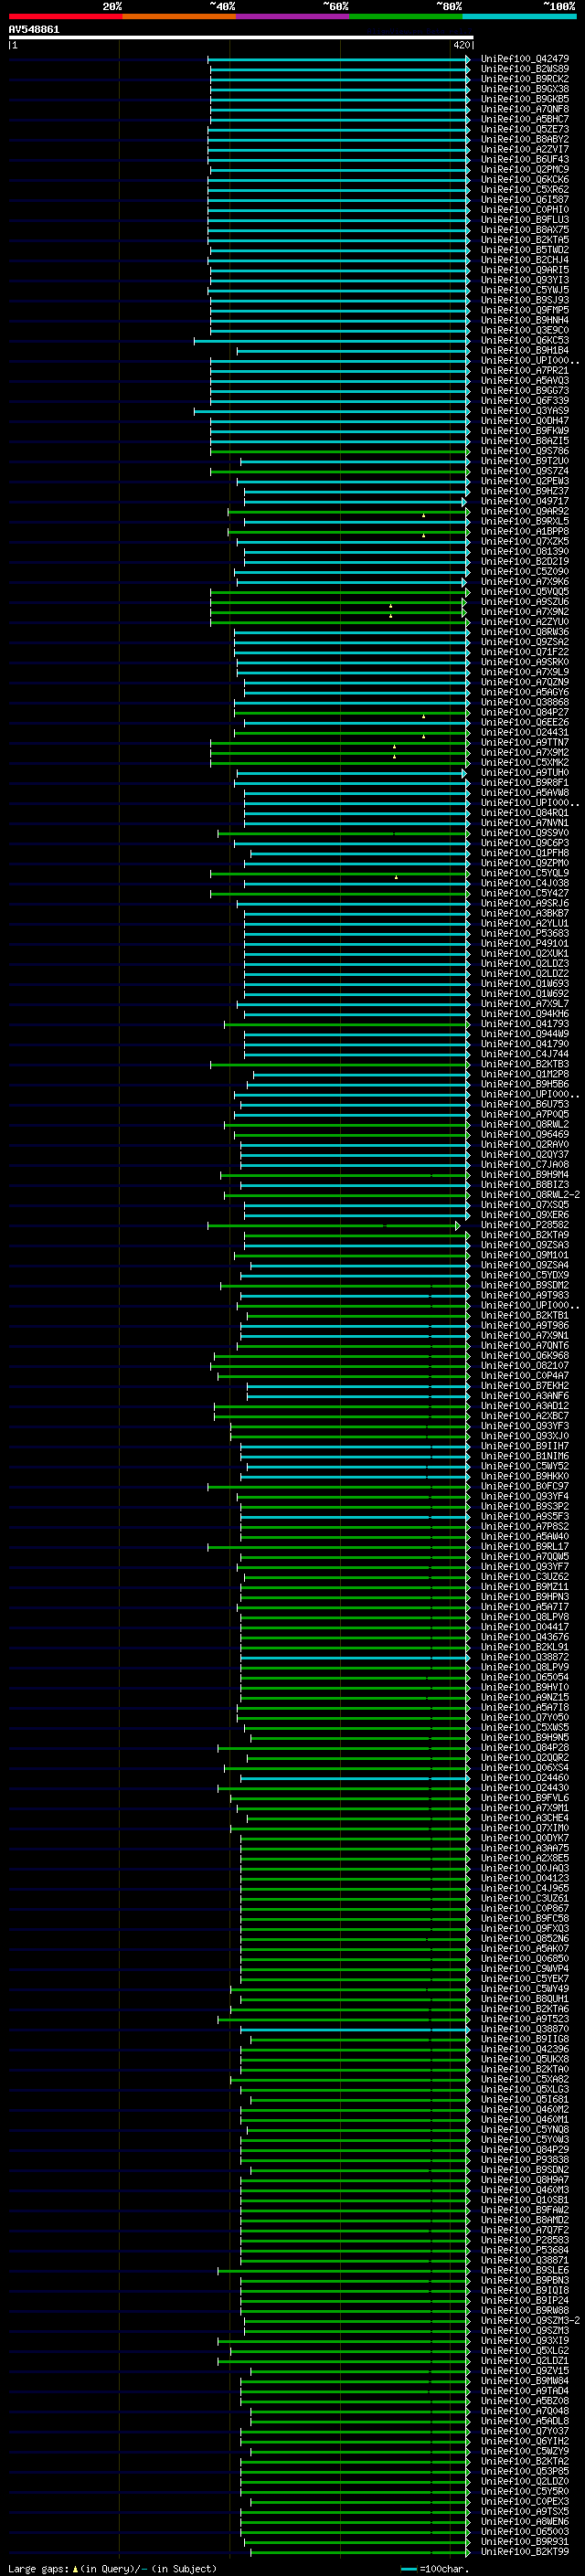Open entry UniRef100_C5YDX9
Screen dimensions: 585x2576
point(524,1275)
